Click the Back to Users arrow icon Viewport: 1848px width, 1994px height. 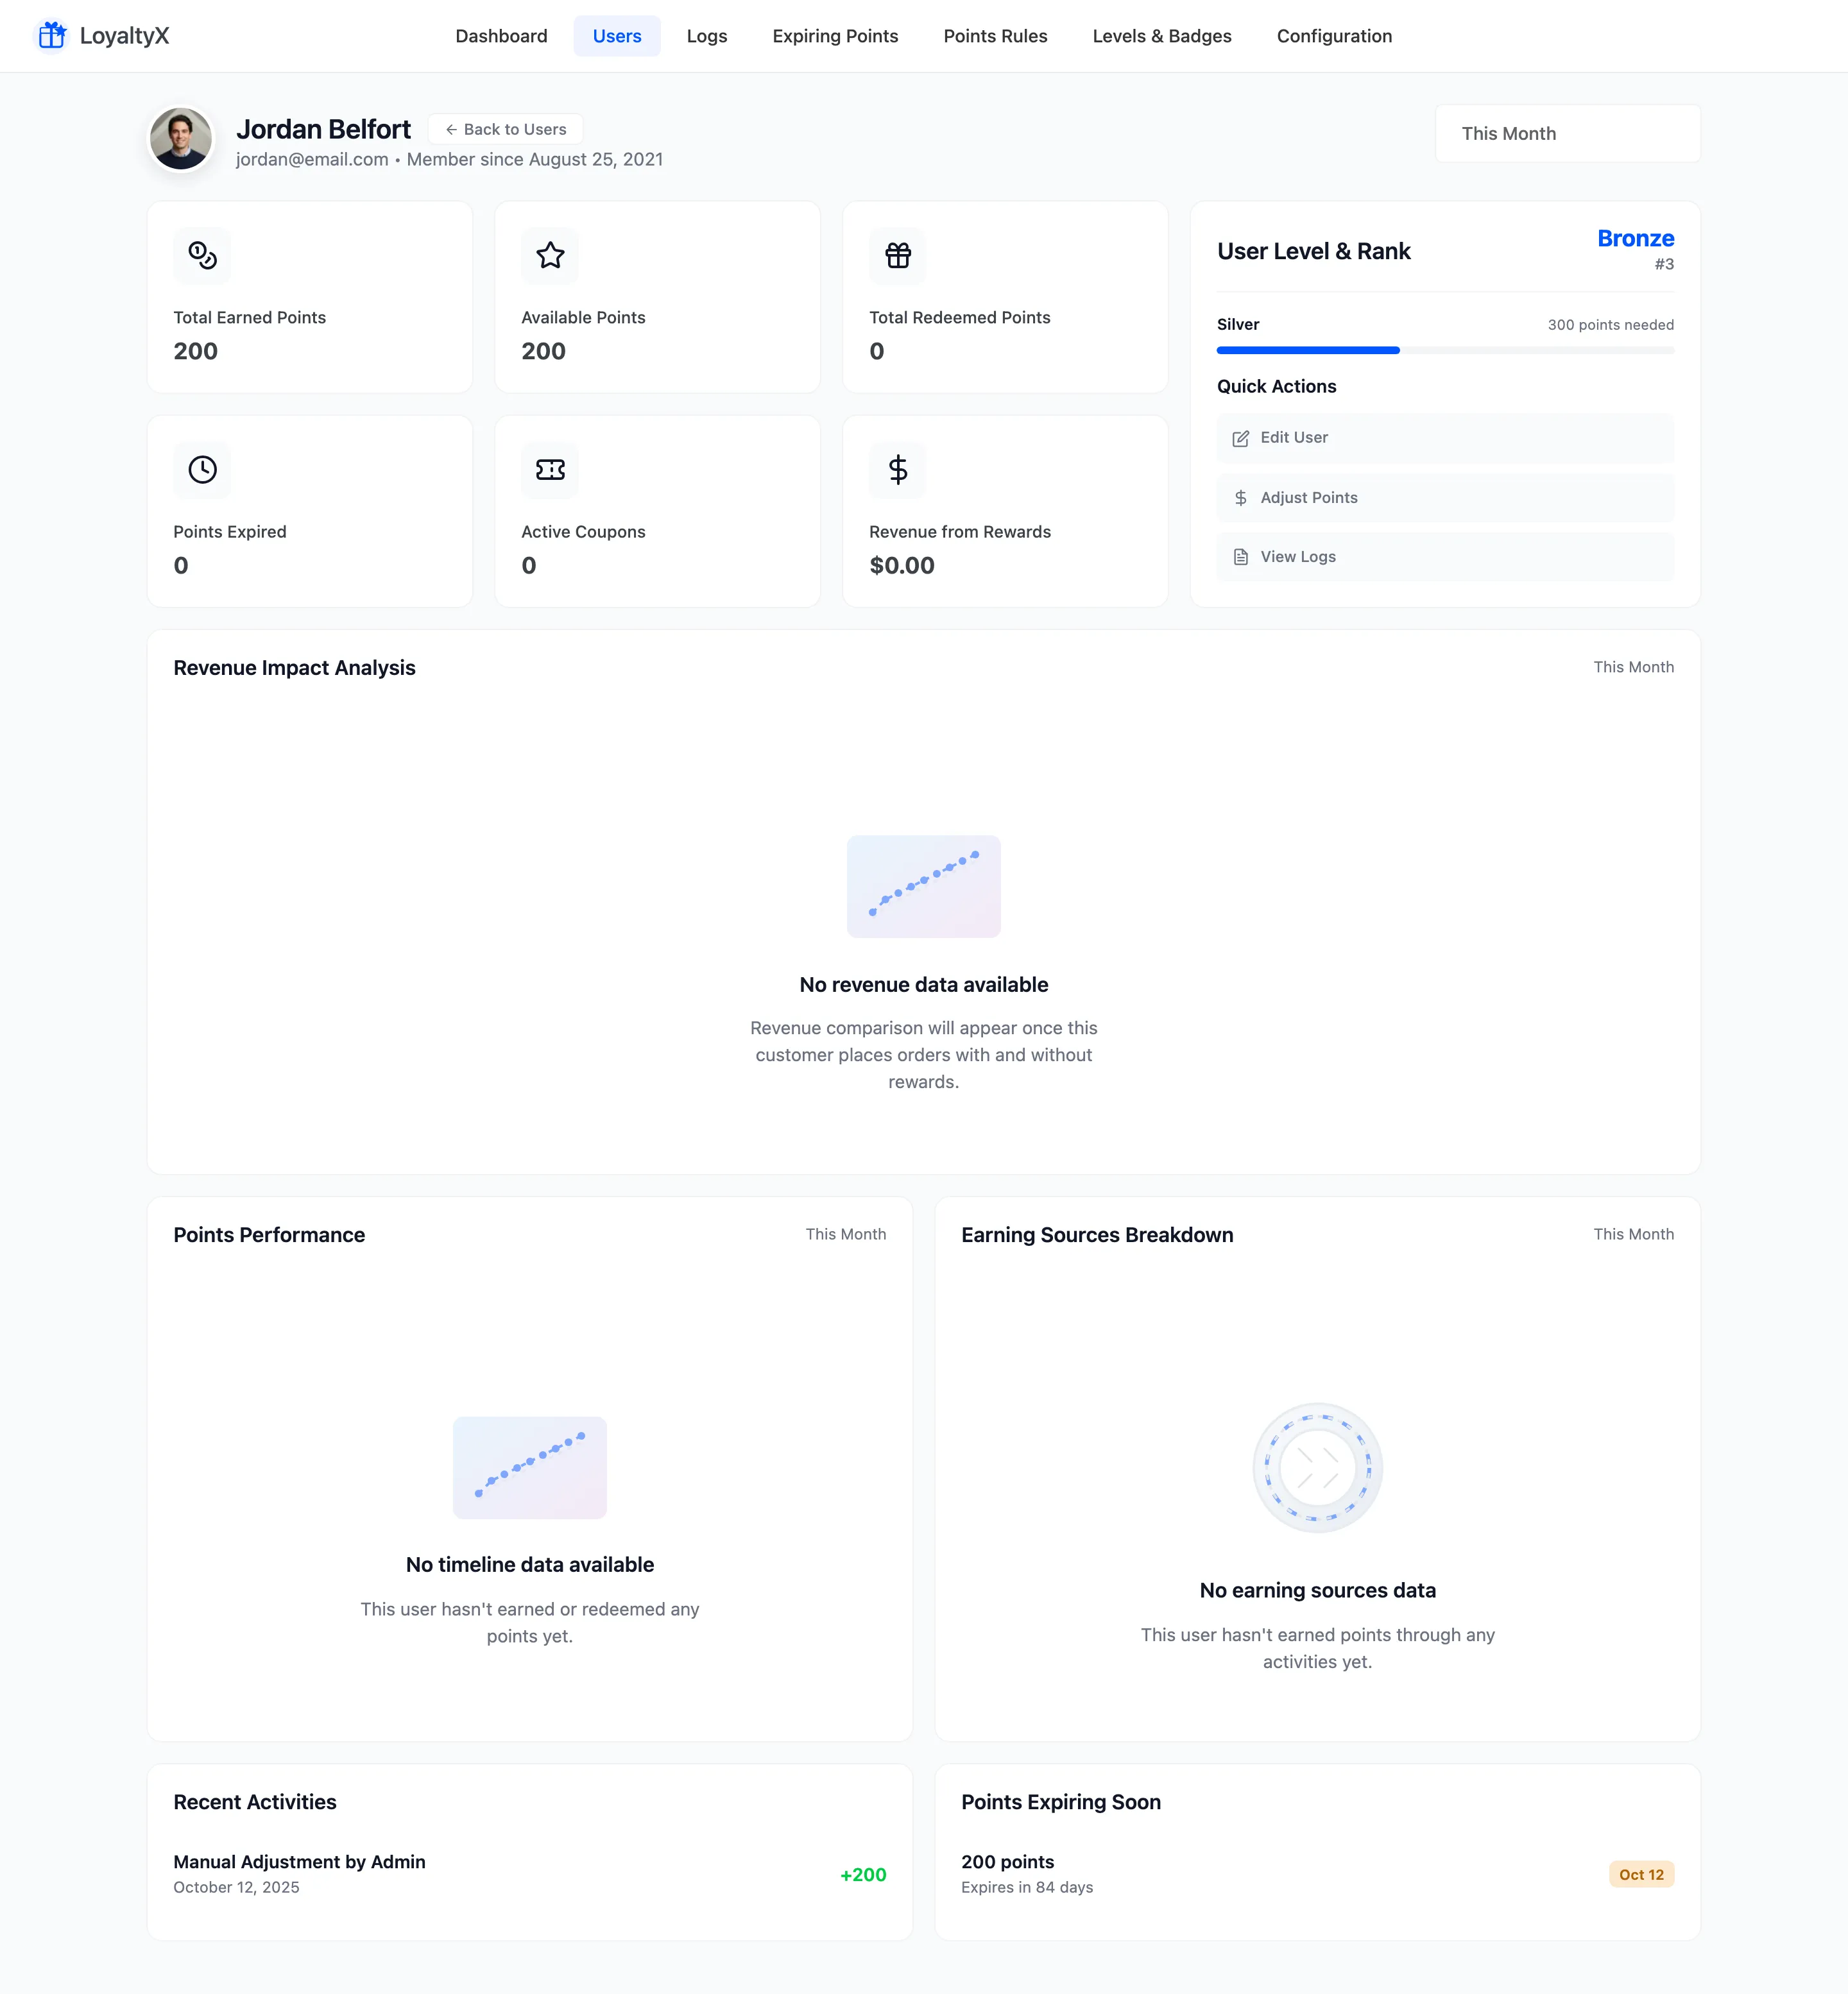tap(451, 130)
